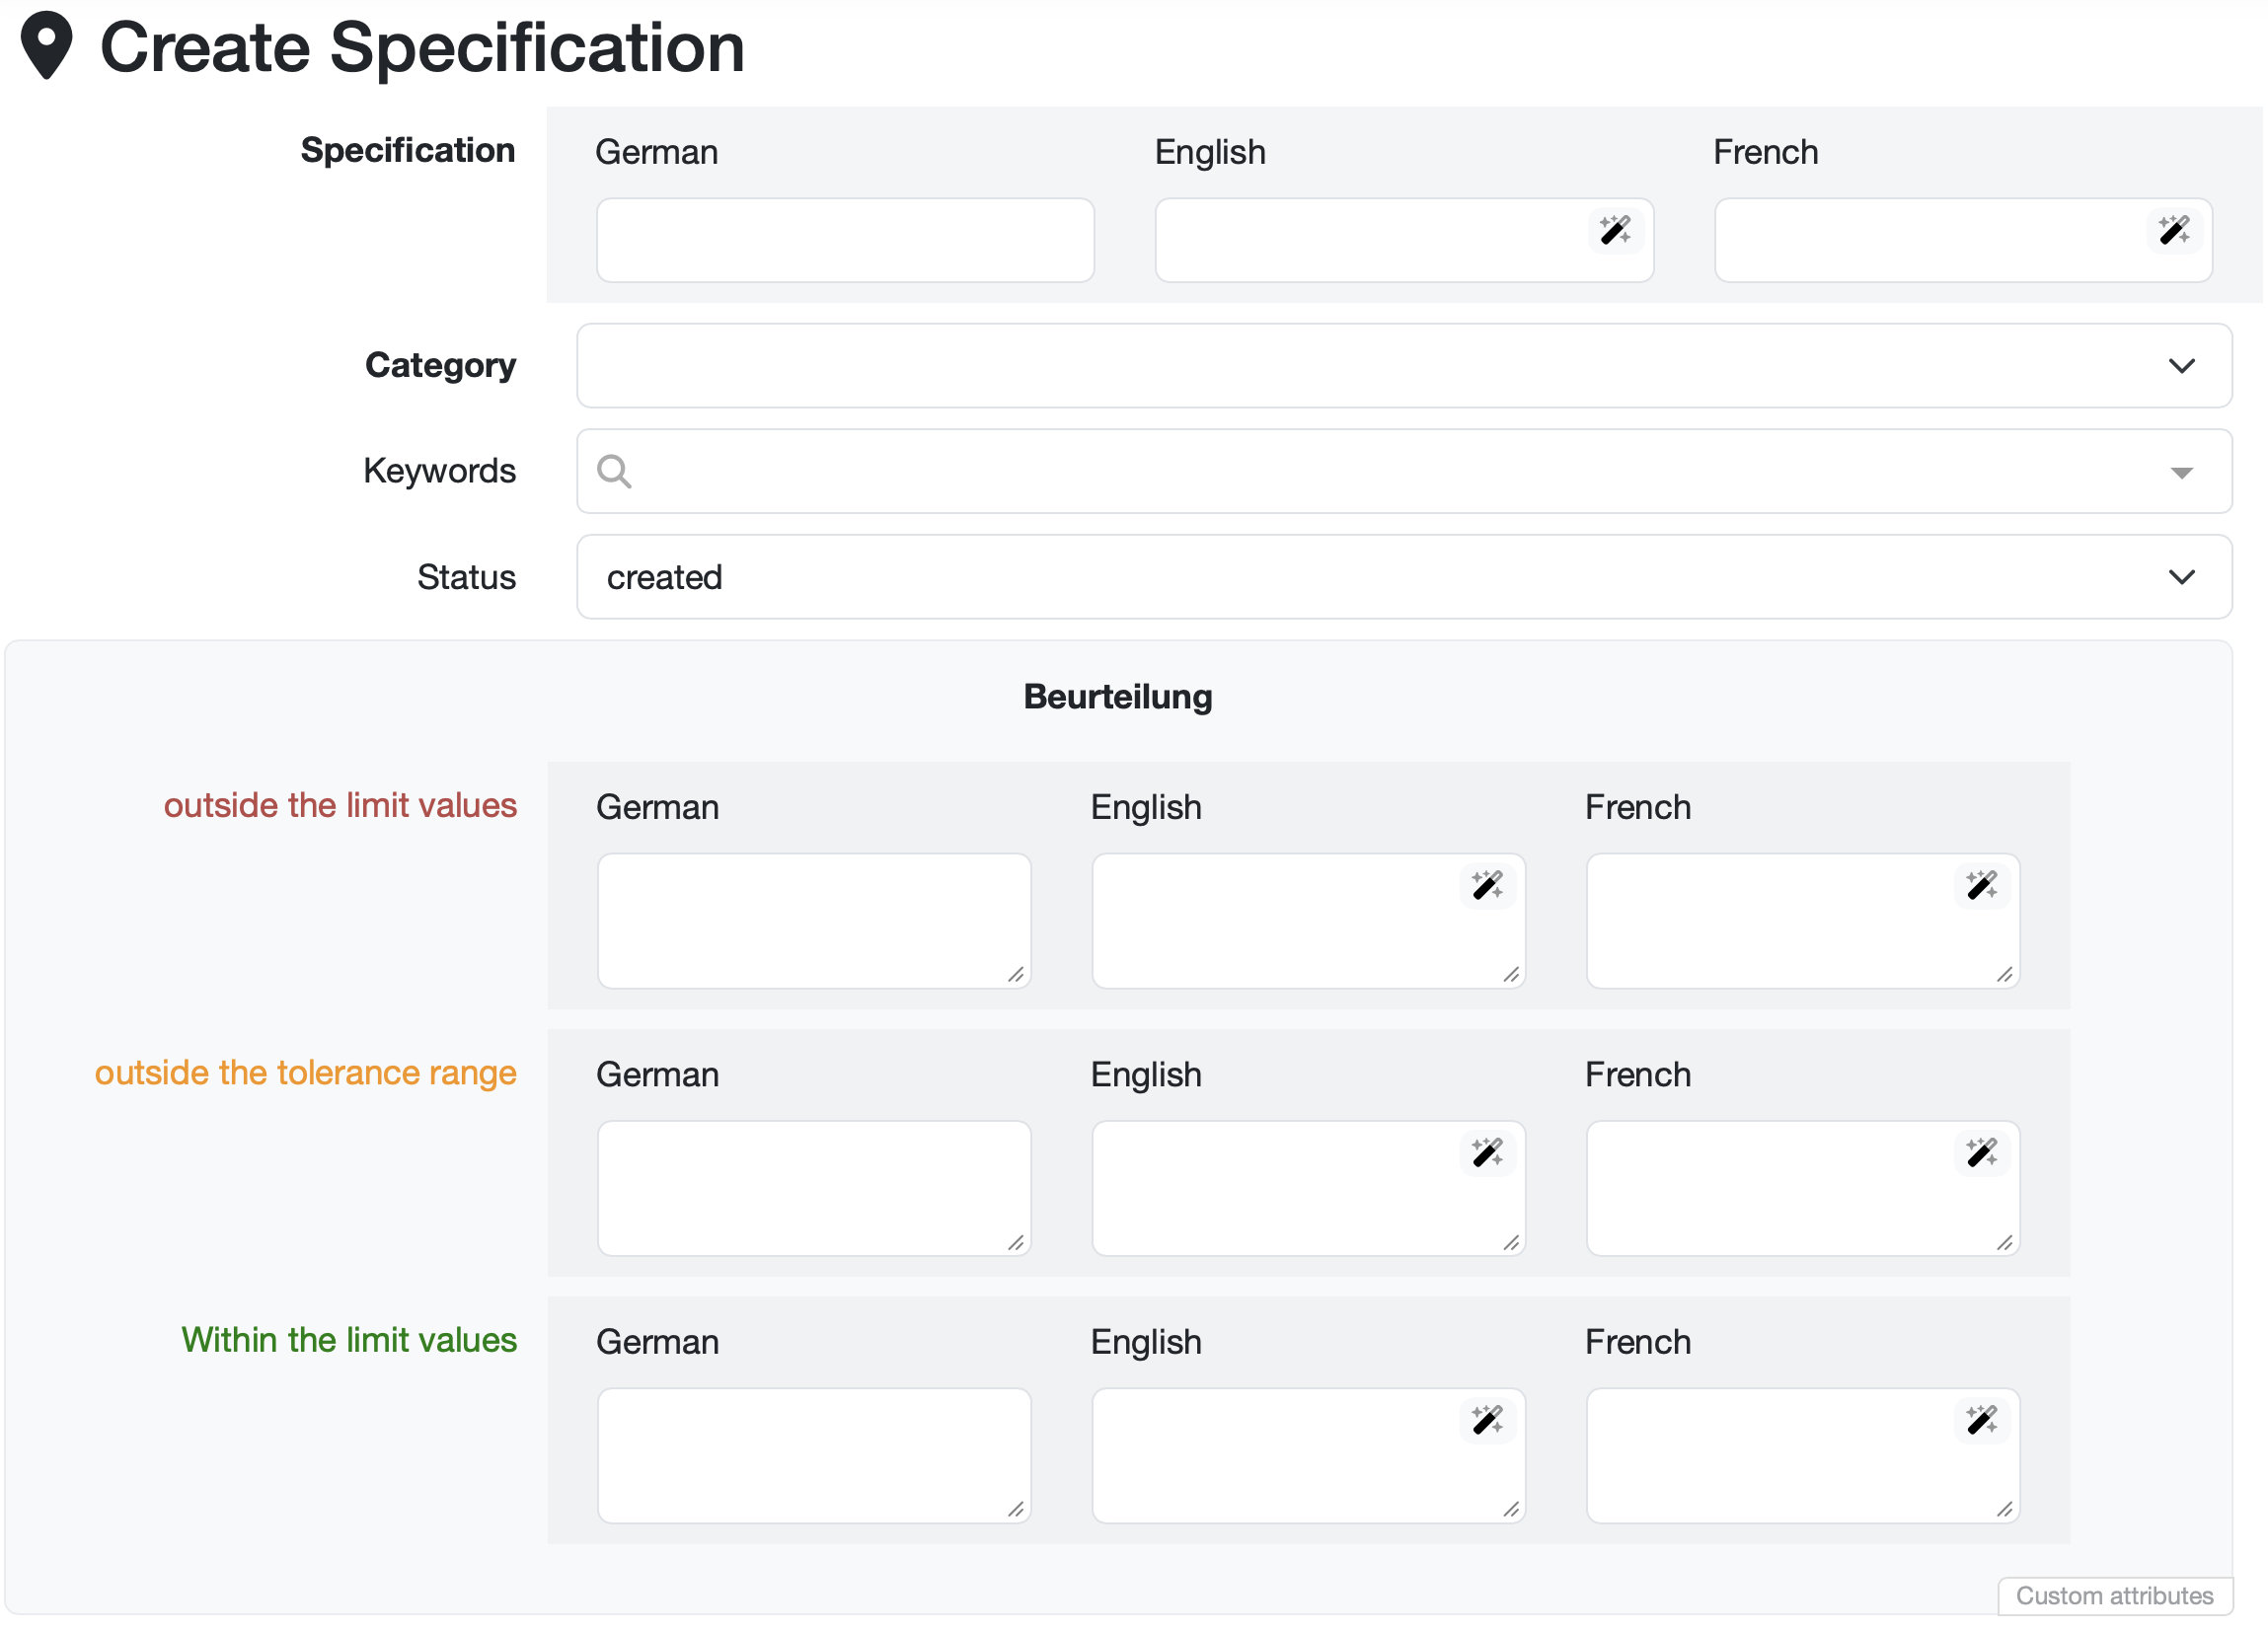Expand the Keywords dropdown arrow
Screen dimensions: 2268x1630
(x=2181, y=472)
